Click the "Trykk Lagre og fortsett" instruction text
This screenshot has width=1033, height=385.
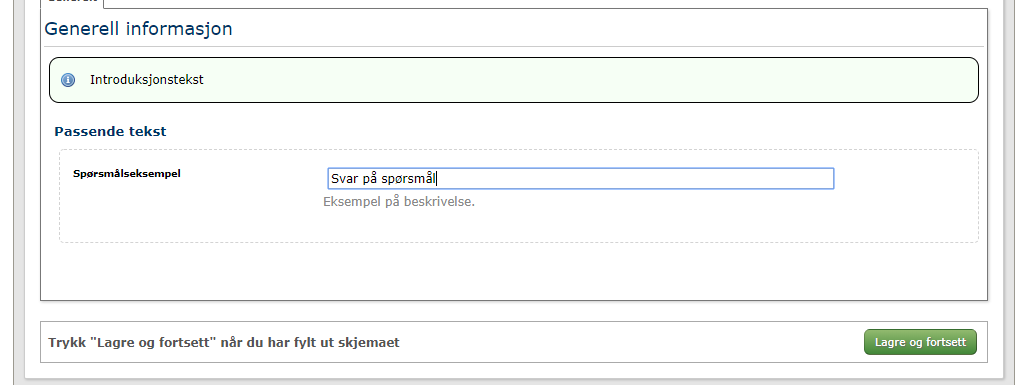coord(224,343)
